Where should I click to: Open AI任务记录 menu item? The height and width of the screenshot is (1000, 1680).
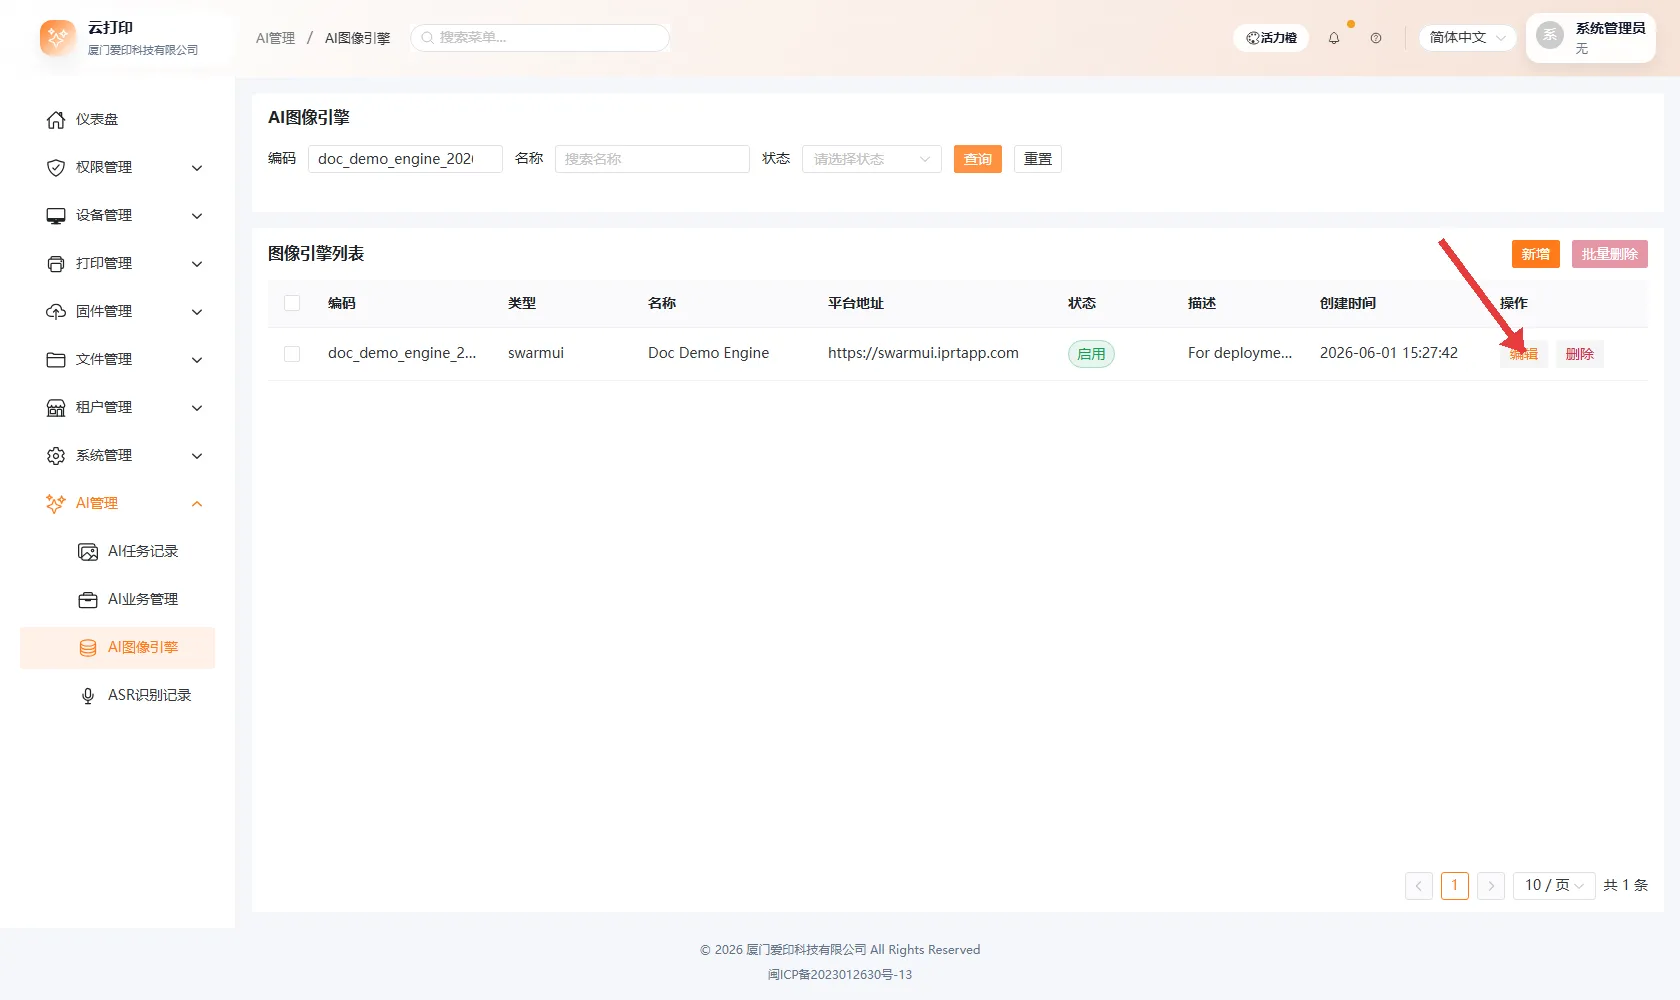(x=118, y=552)
